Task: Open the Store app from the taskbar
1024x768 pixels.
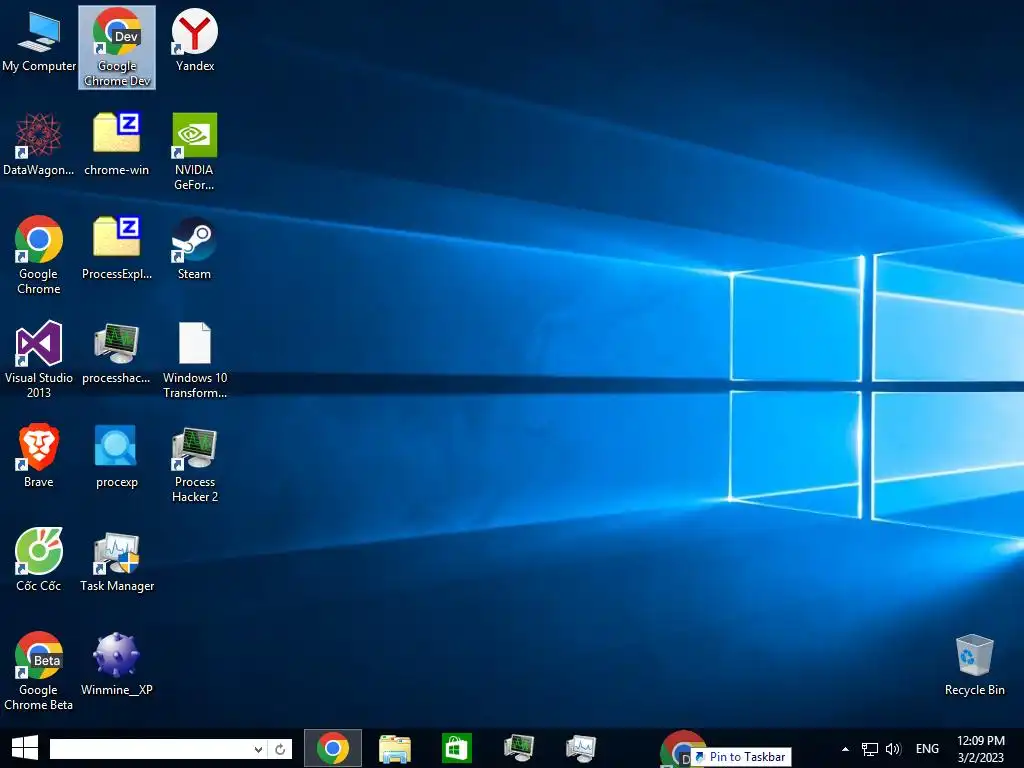Action: (x=456, y=748)
